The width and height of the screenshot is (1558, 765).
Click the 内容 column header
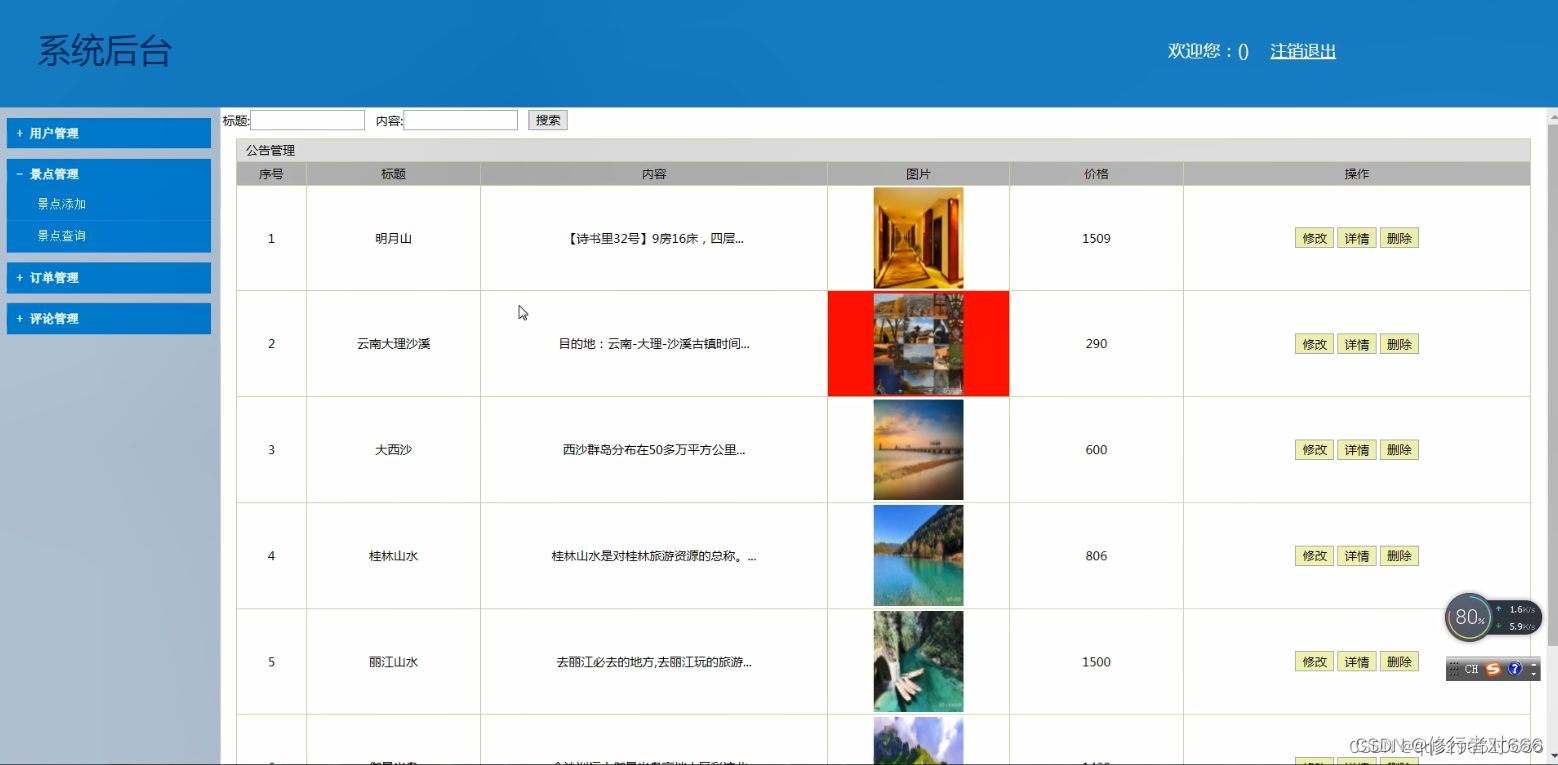654,174
